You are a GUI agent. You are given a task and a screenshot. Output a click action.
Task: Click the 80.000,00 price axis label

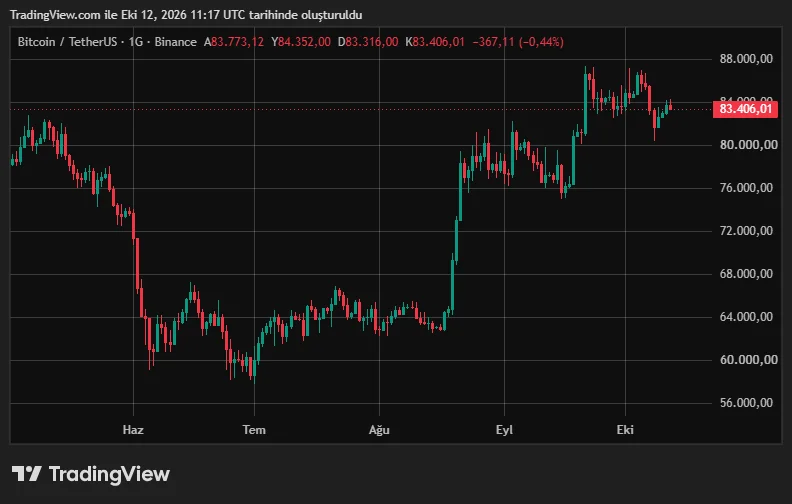click(749, 145)
